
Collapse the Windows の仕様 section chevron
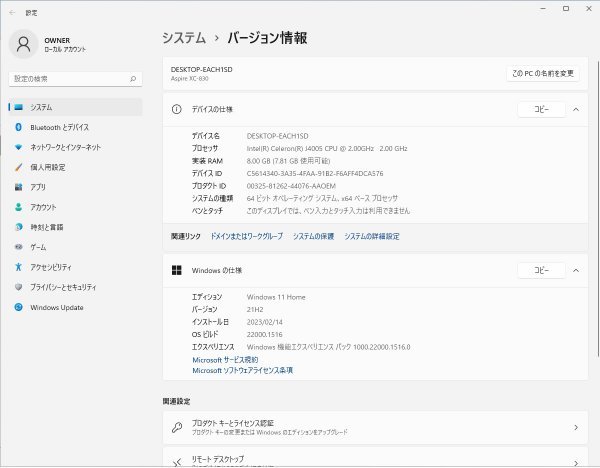click(x=576, y=271)
